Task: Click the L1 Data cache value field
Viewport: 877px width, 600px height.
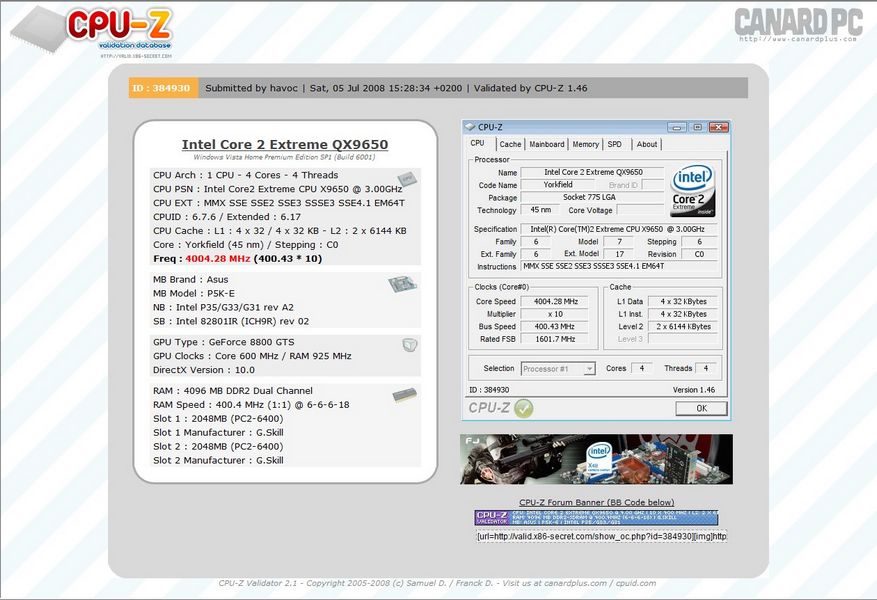Action: tap(683, 301)
